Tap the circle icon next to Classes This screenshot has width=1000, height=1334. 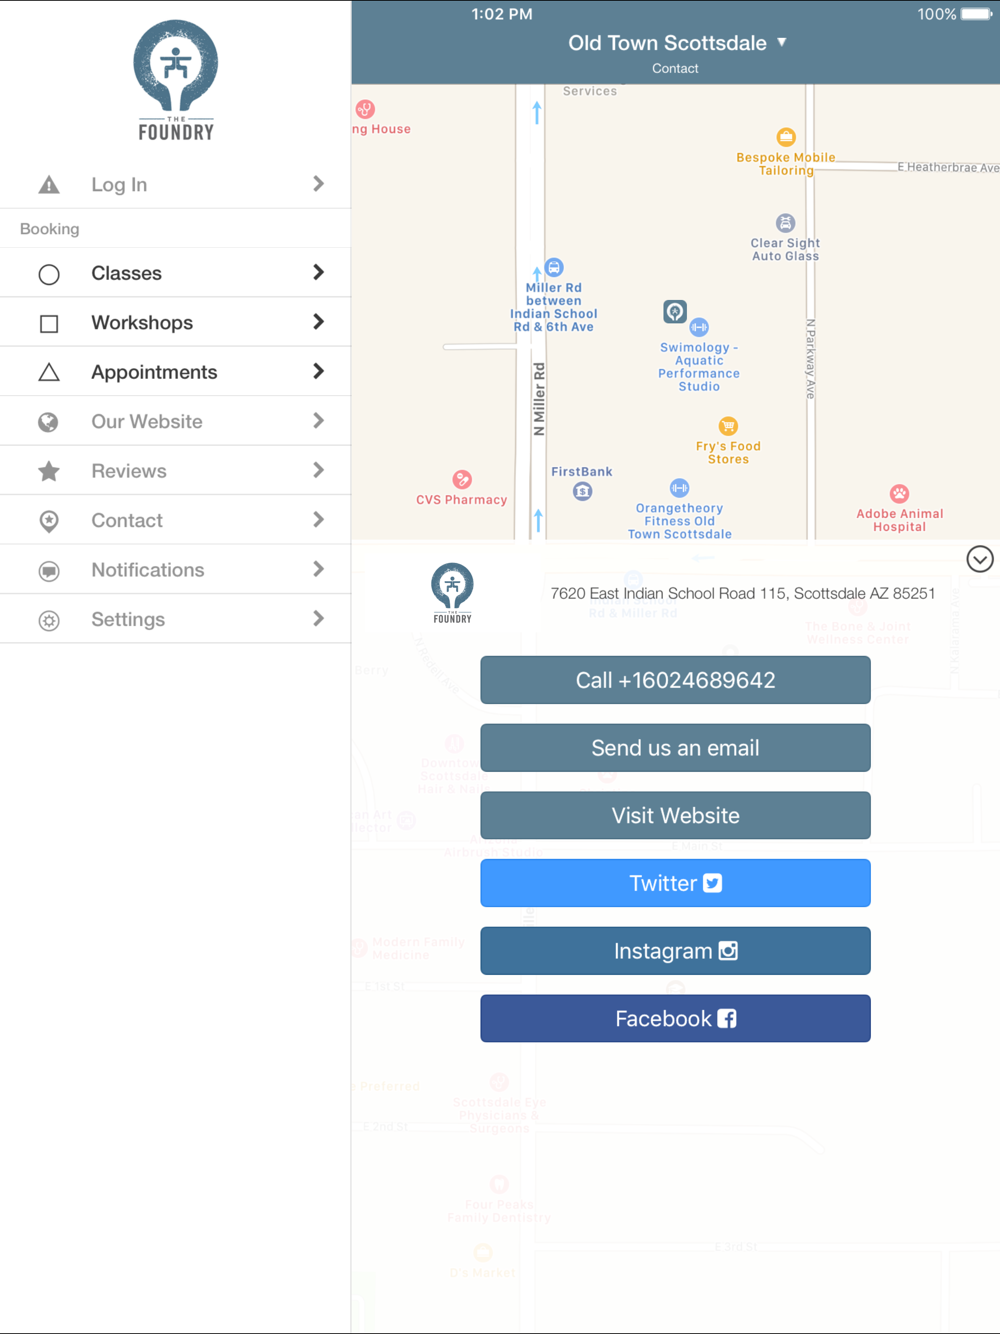49,274
